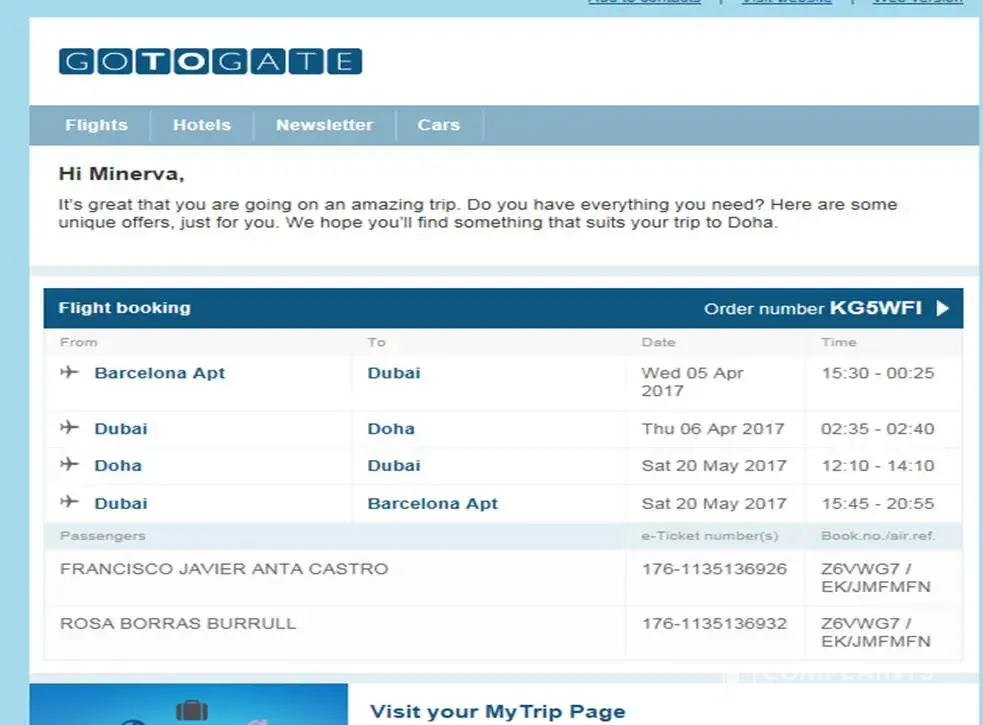Select Doha destination in the To column

click(x=391, y=429)
